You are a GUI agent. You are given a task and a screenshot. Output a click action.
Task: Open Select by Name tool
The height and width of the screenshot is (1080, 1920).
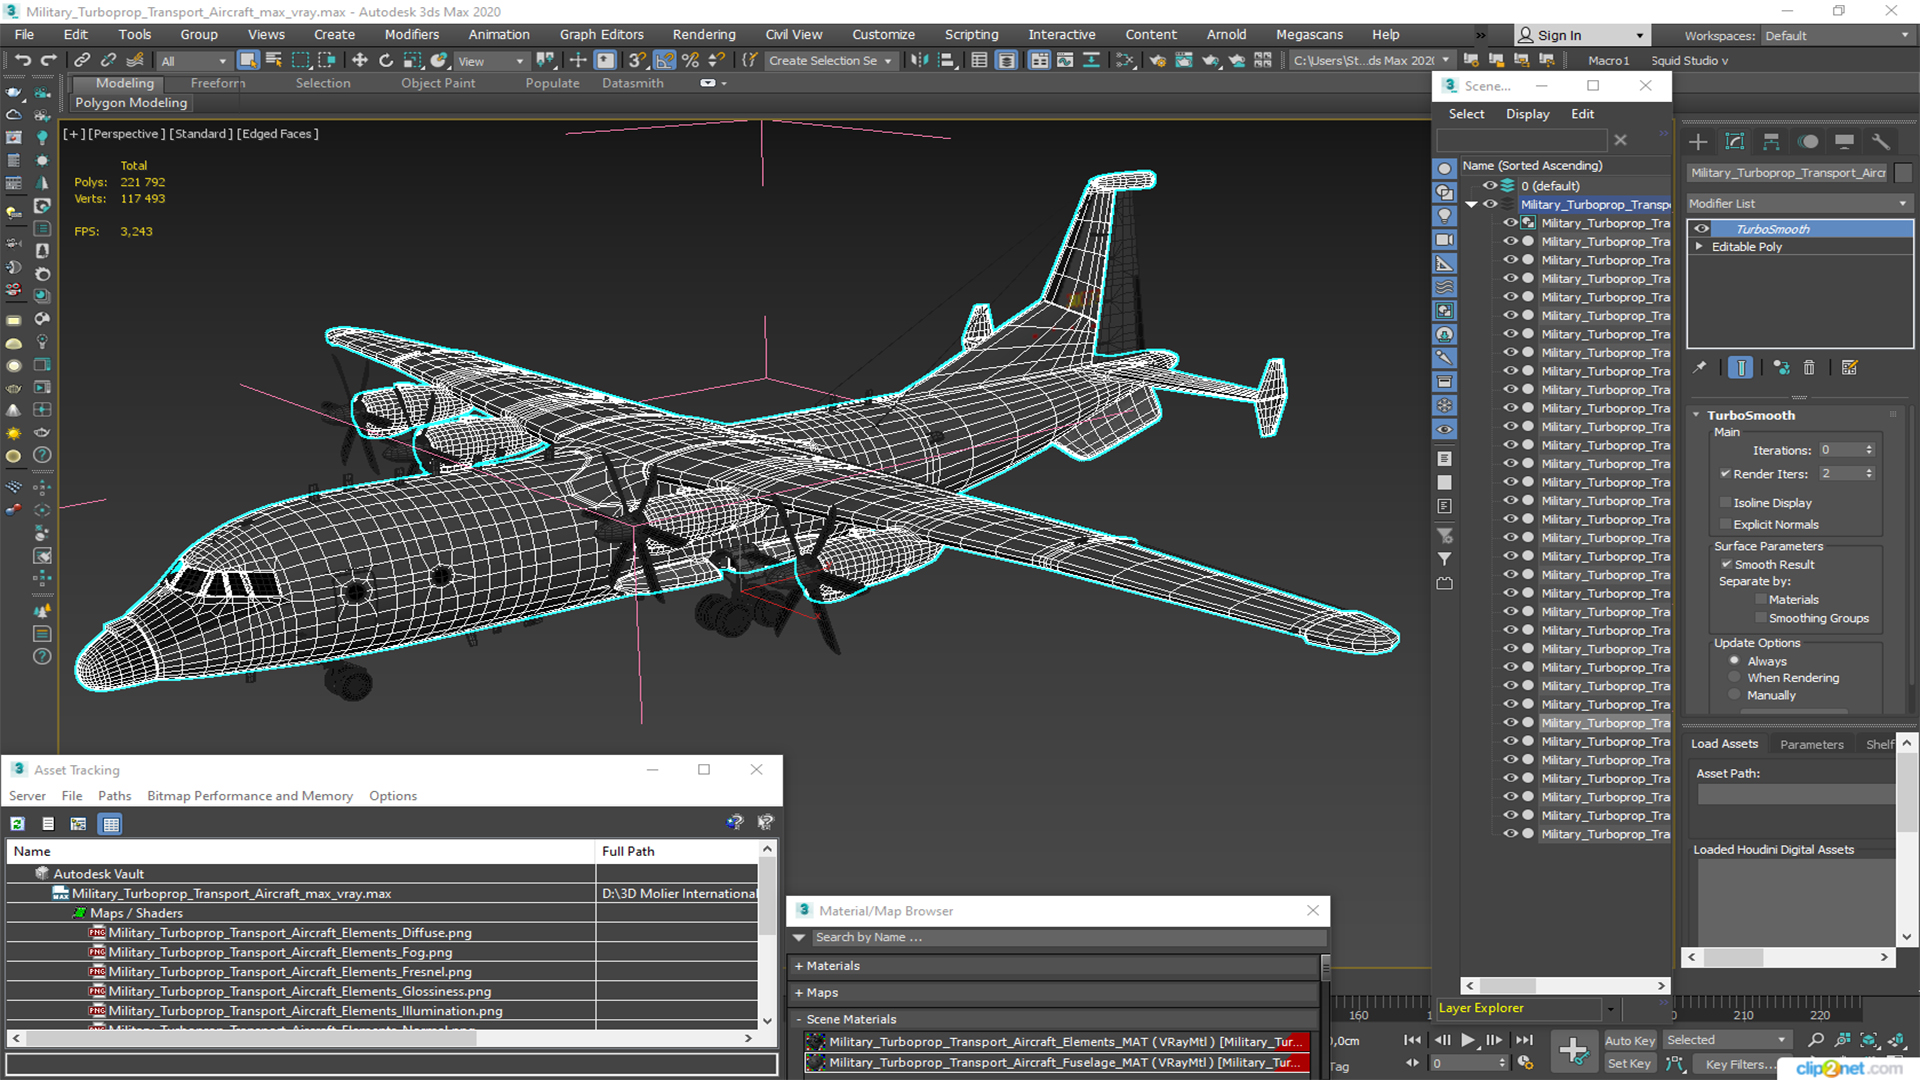pos(274,60)
